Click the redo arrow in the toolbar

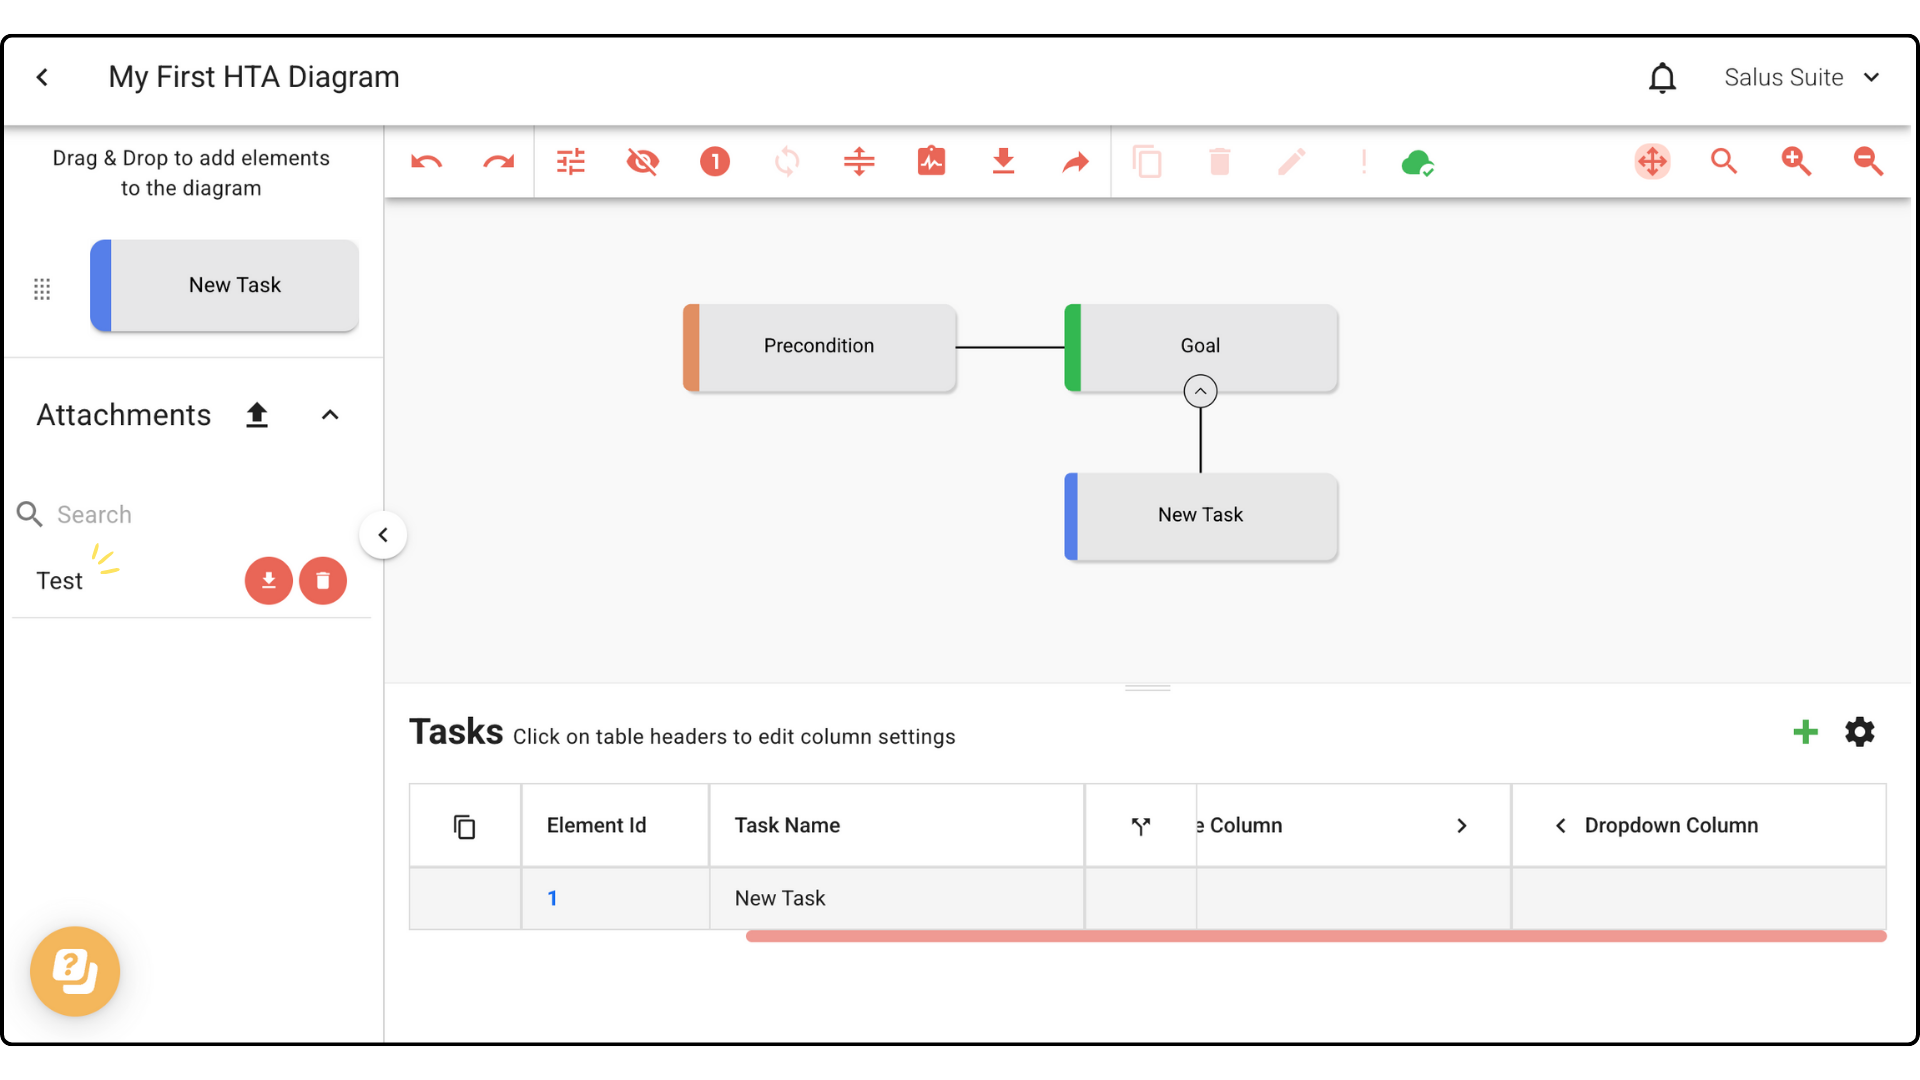498,162
